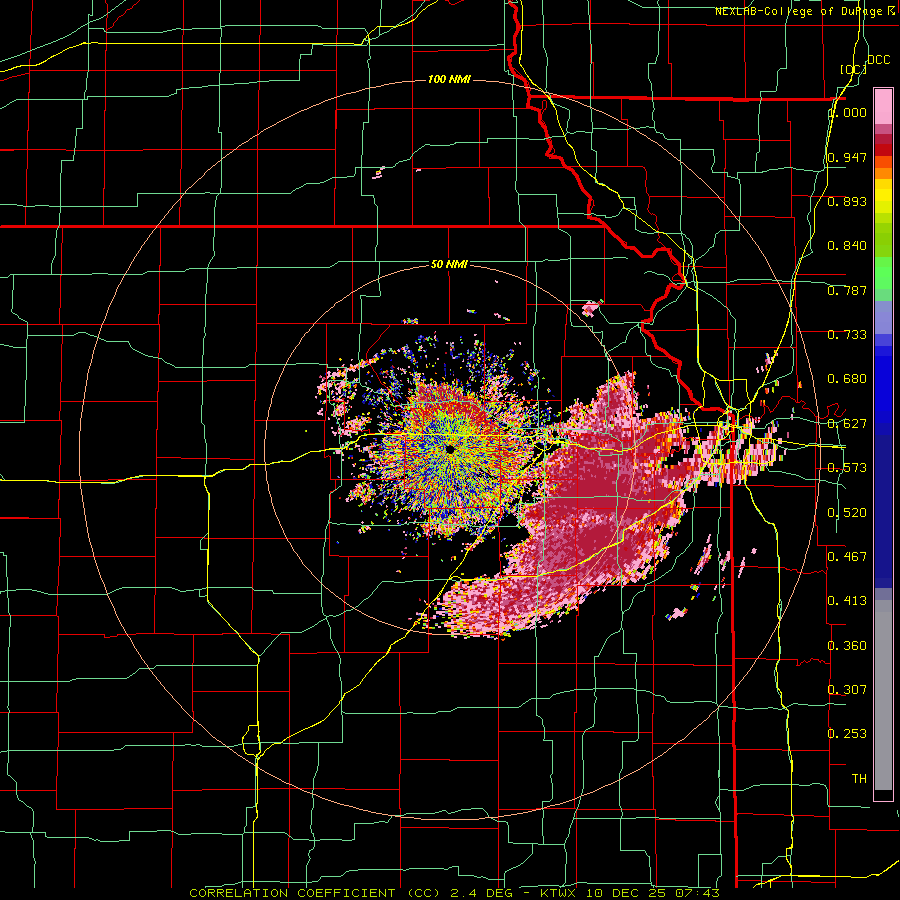Select the 0.520 legend value
The width and height of the screenshot is (900, 900).
pyautogui.click(x=847, y=513)
